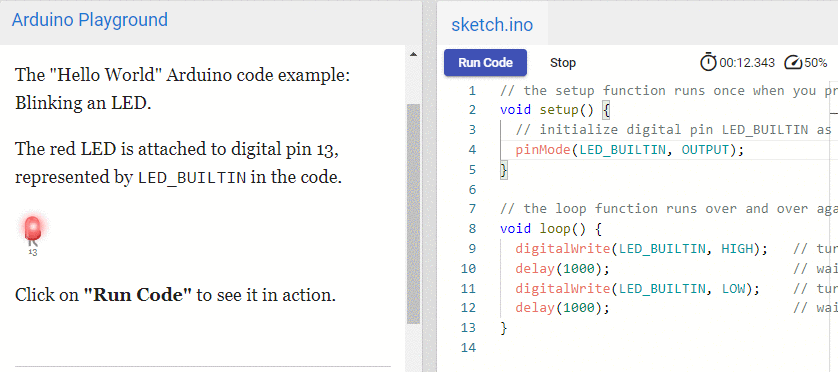
Task: Click the "Hello World" tutorial paragraph
Action: click(183, 89)
